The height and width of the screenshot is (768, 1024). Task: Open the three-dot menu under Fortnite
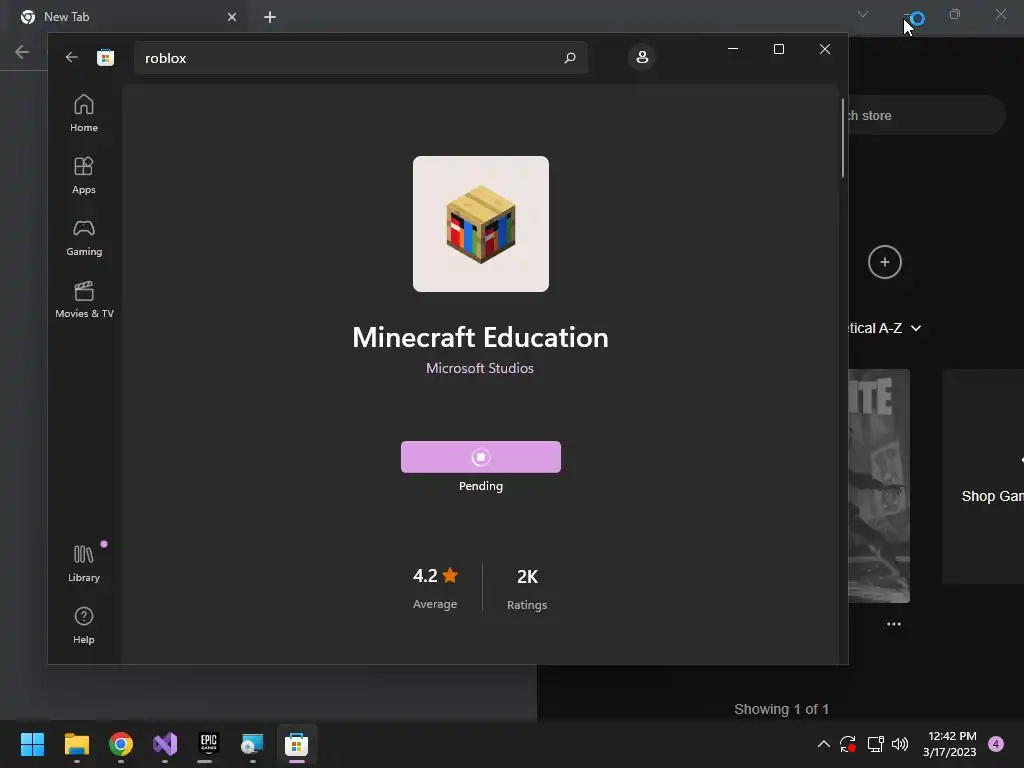[x=894, y=624]
